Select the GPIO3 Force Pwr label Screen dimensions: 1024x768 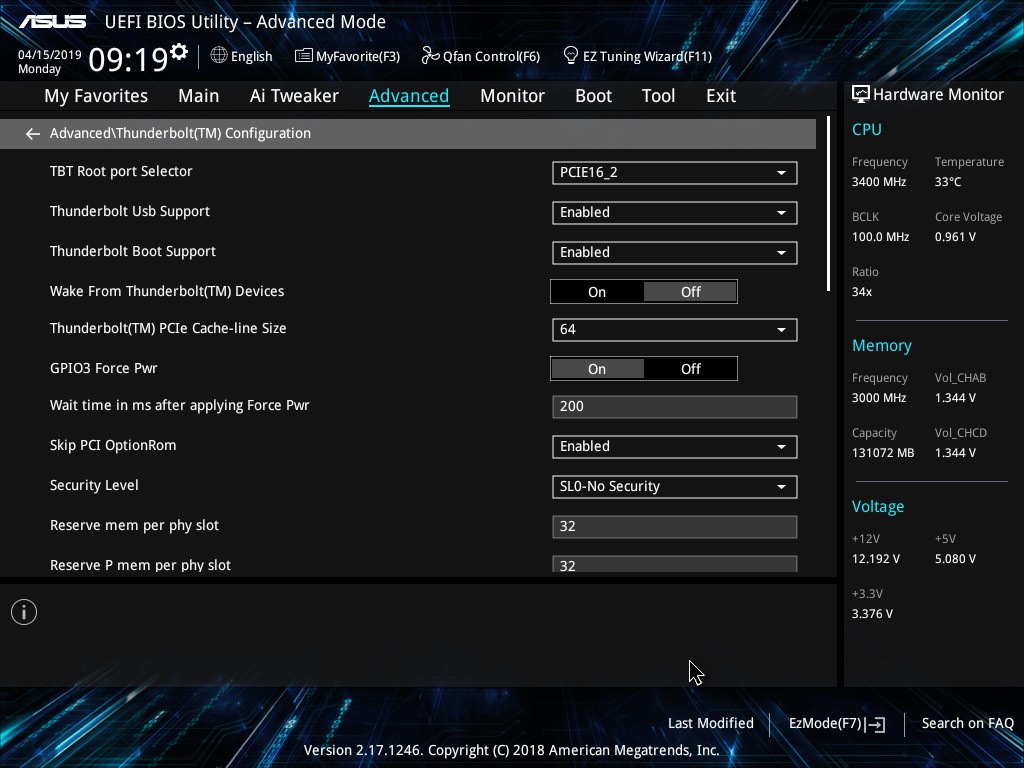tap(104, 368)
